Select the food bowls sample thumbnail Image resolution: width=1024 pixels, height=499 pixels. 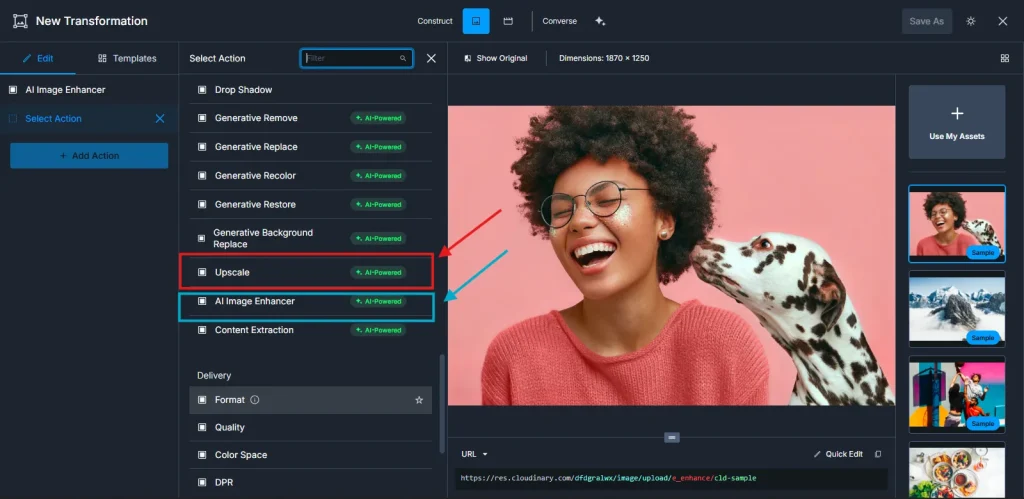(x=957, y=470)
